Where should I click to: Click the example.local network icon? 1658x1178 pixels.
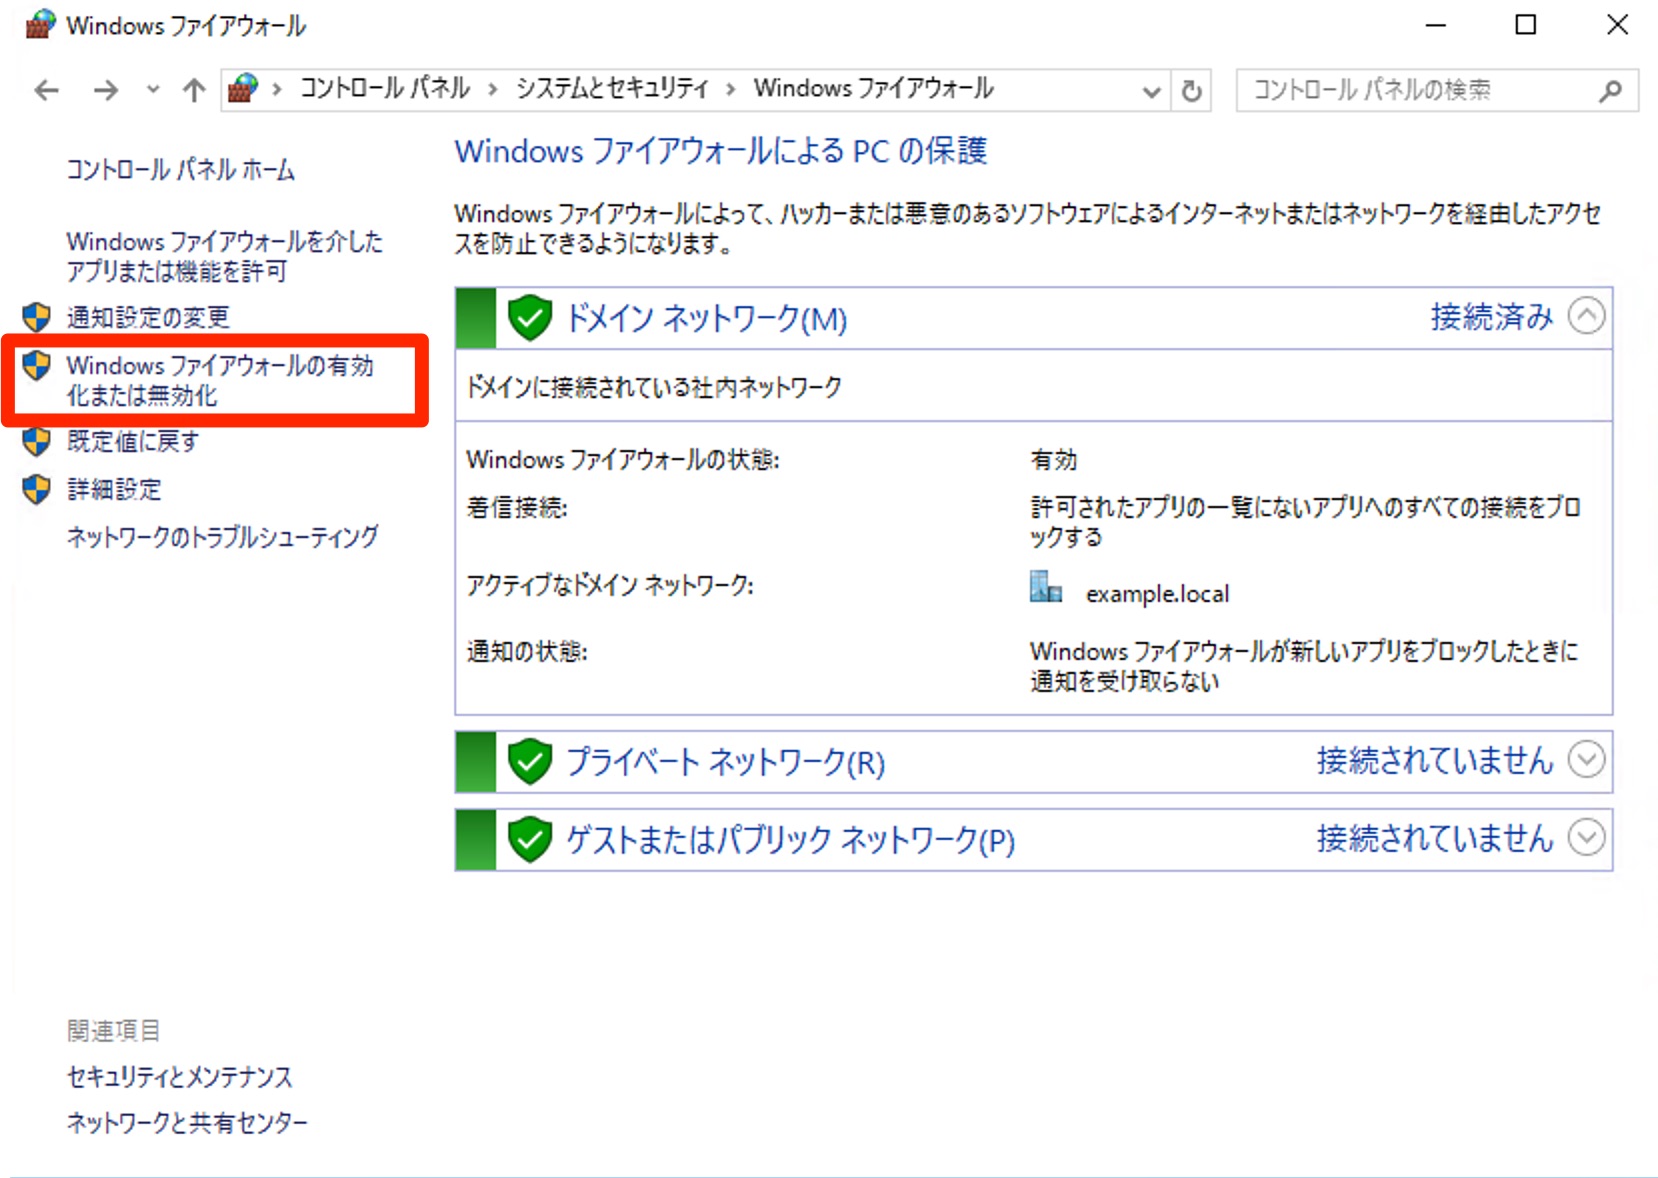1045,587
